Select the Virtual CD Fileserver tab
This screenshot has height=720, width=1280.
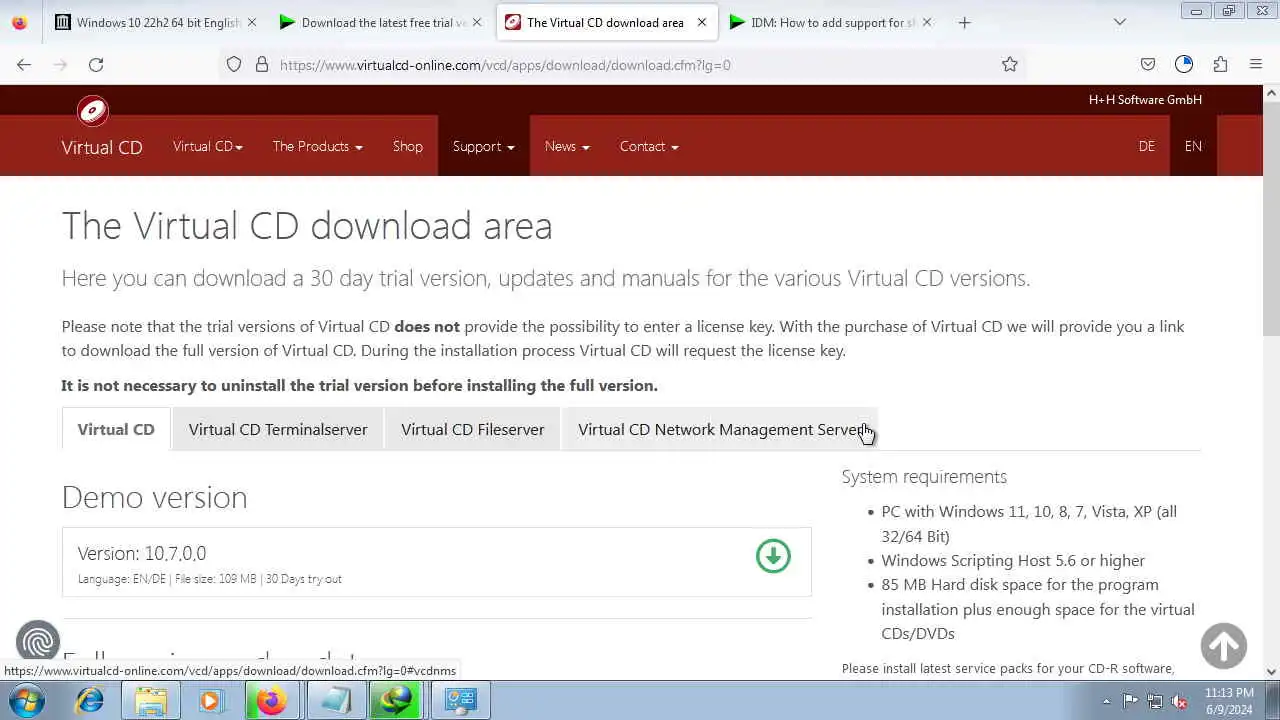point(473,429)
